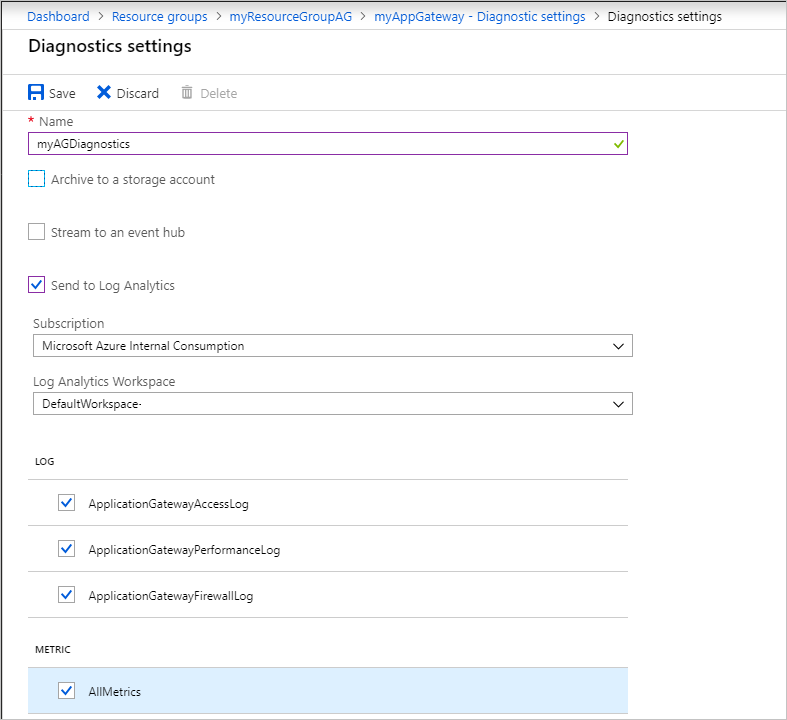Toggle the ApplicationGatewayFirewallLog checkbox
The image size is (787, 720).
(67, 595)
